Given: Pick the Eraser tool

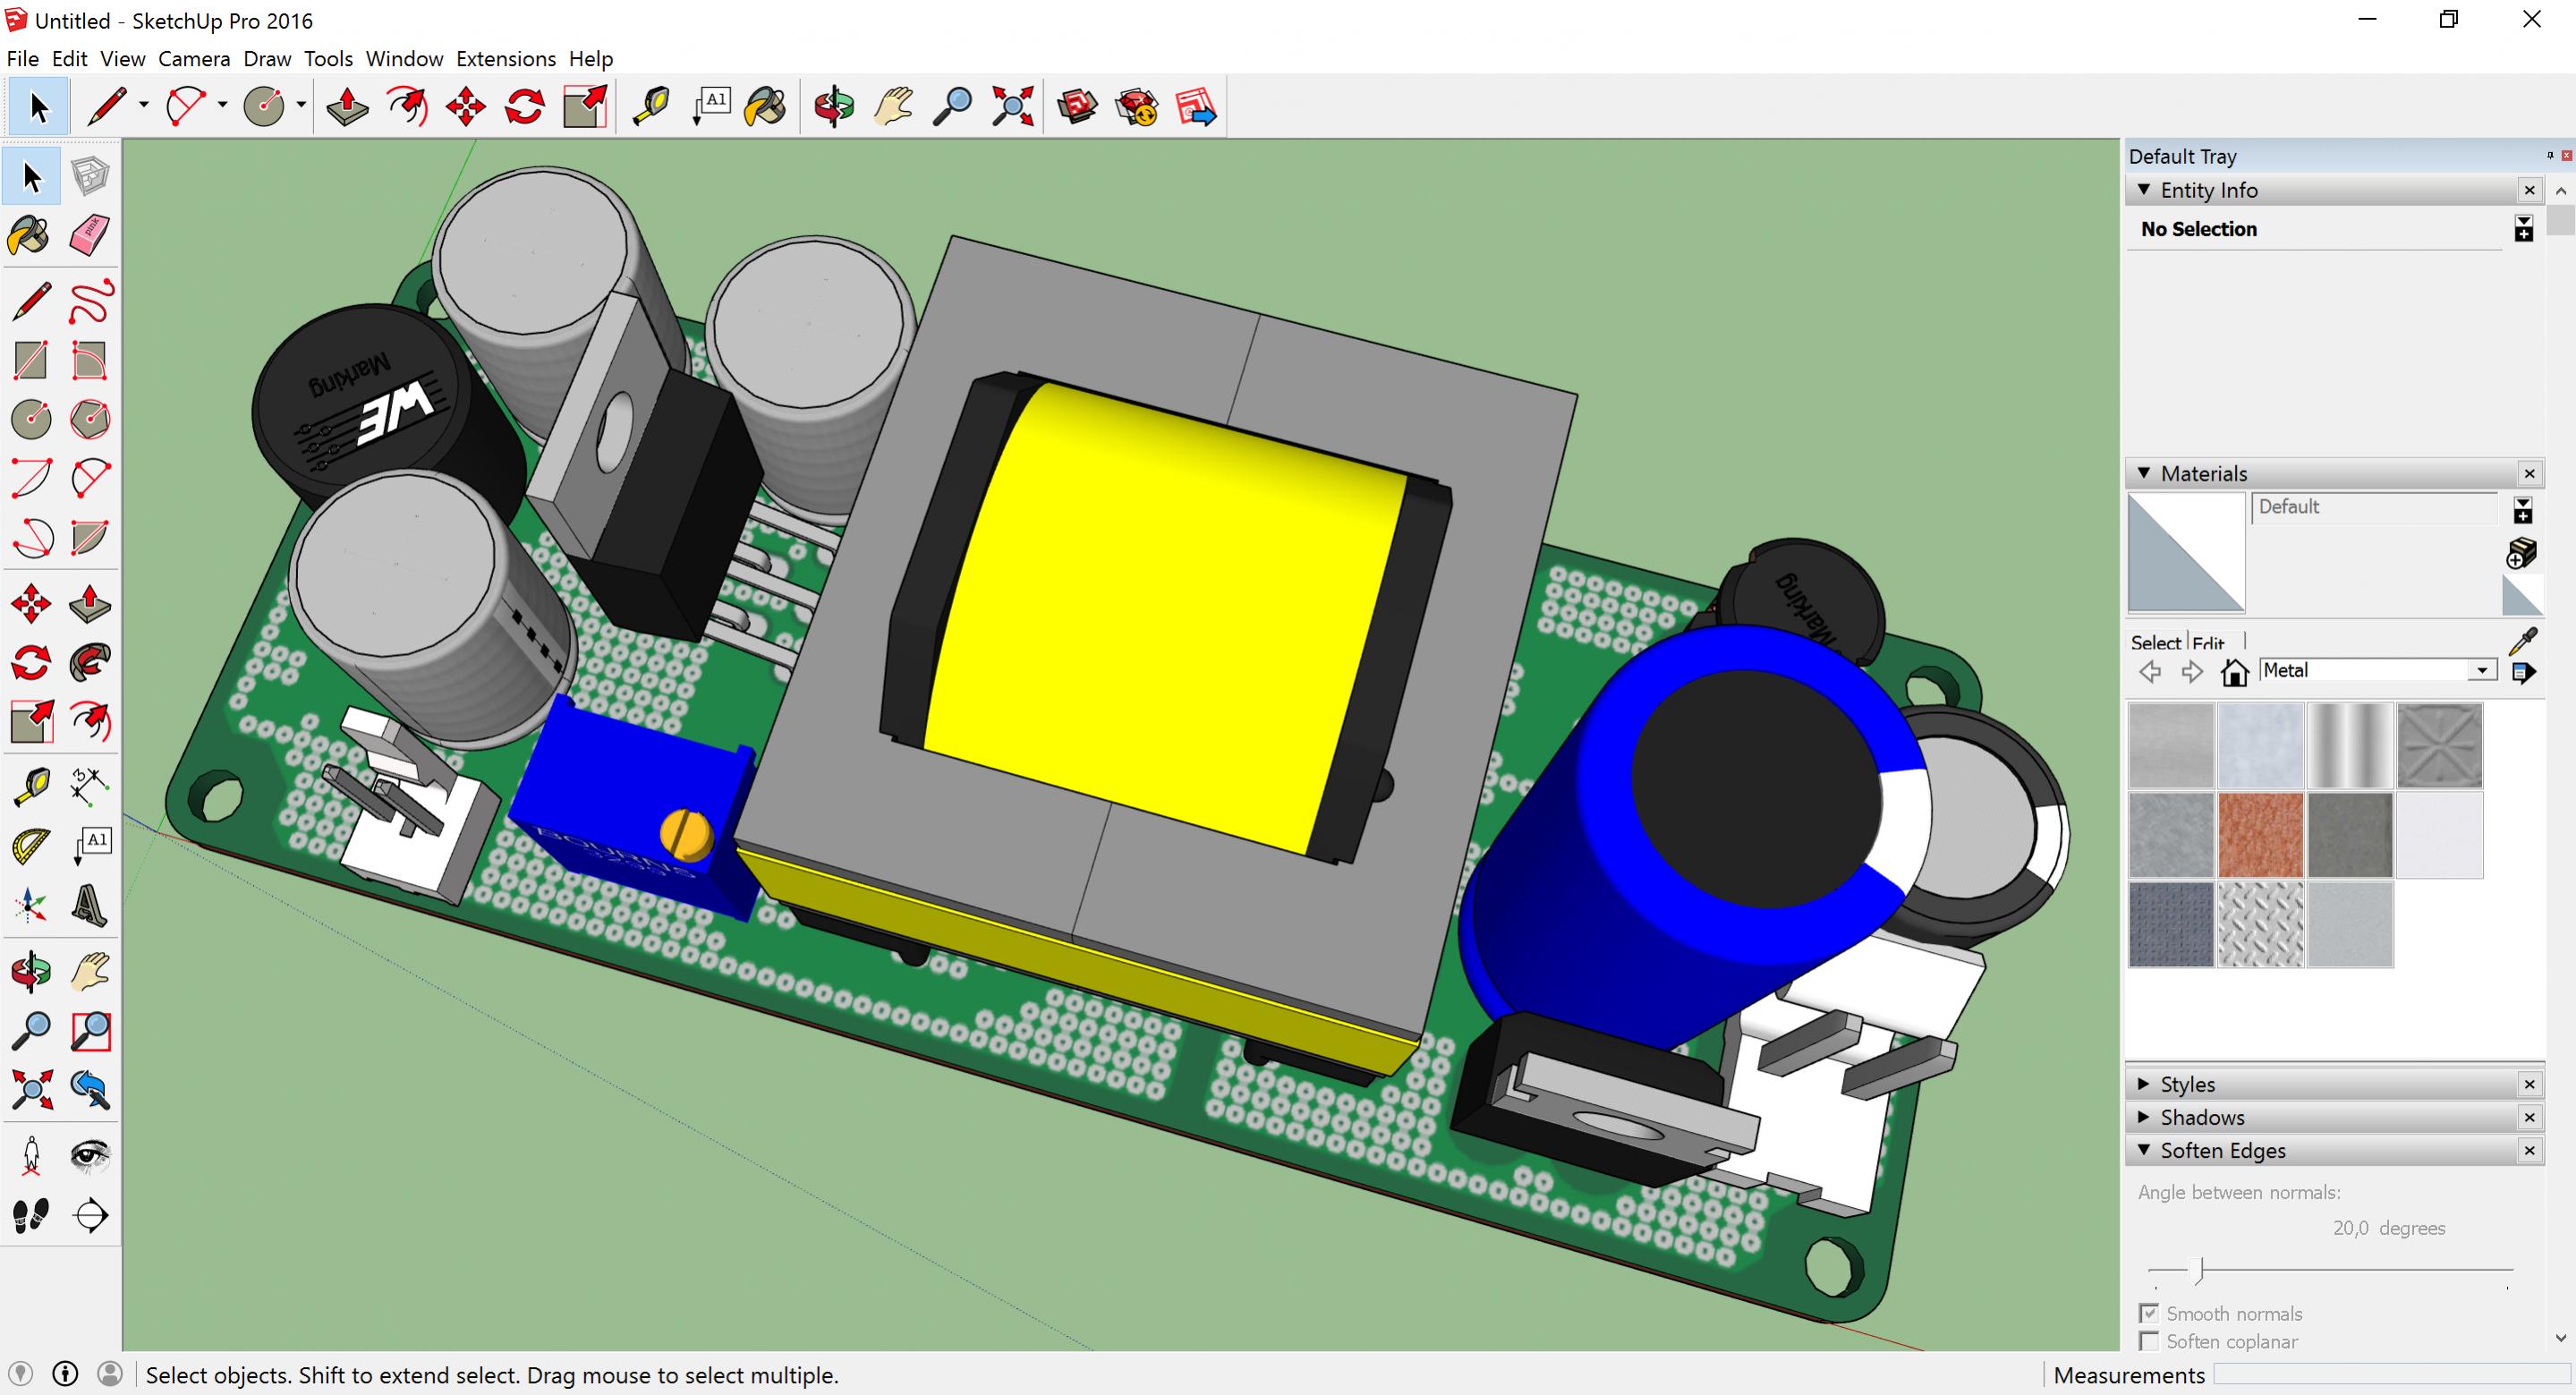Looking at the screenshot, I should coord(90,236).
